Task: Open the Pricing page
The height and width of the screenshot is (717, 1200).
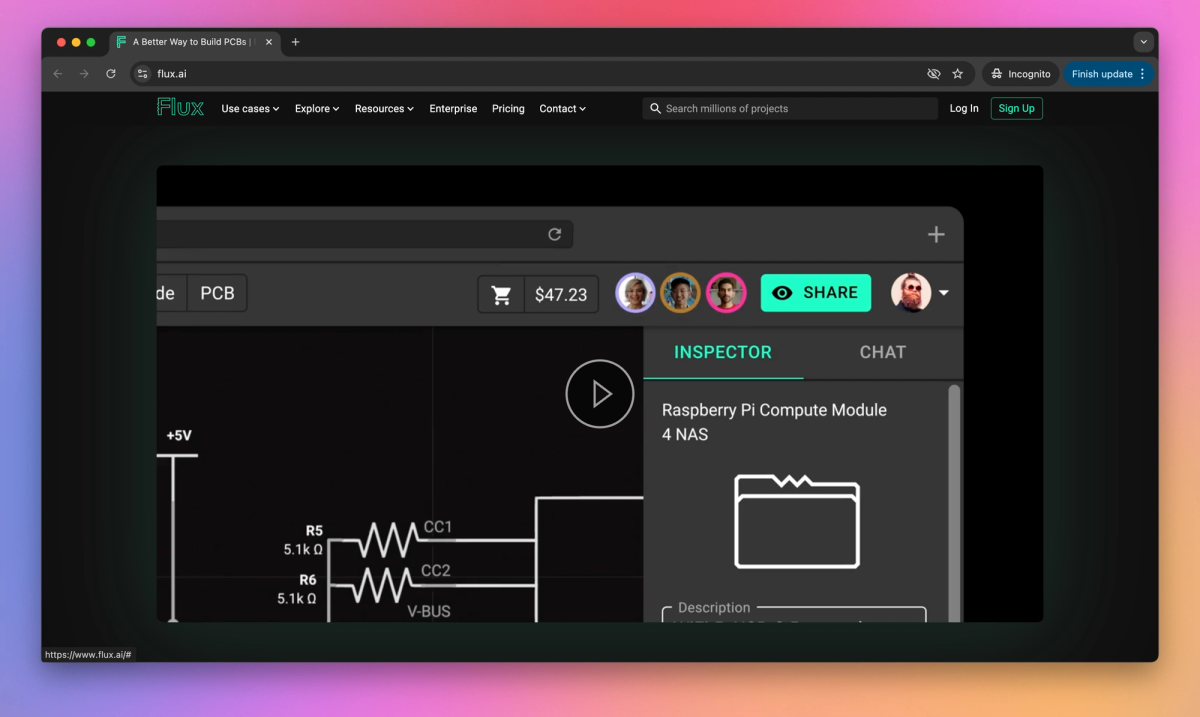Action: (508, 108)
